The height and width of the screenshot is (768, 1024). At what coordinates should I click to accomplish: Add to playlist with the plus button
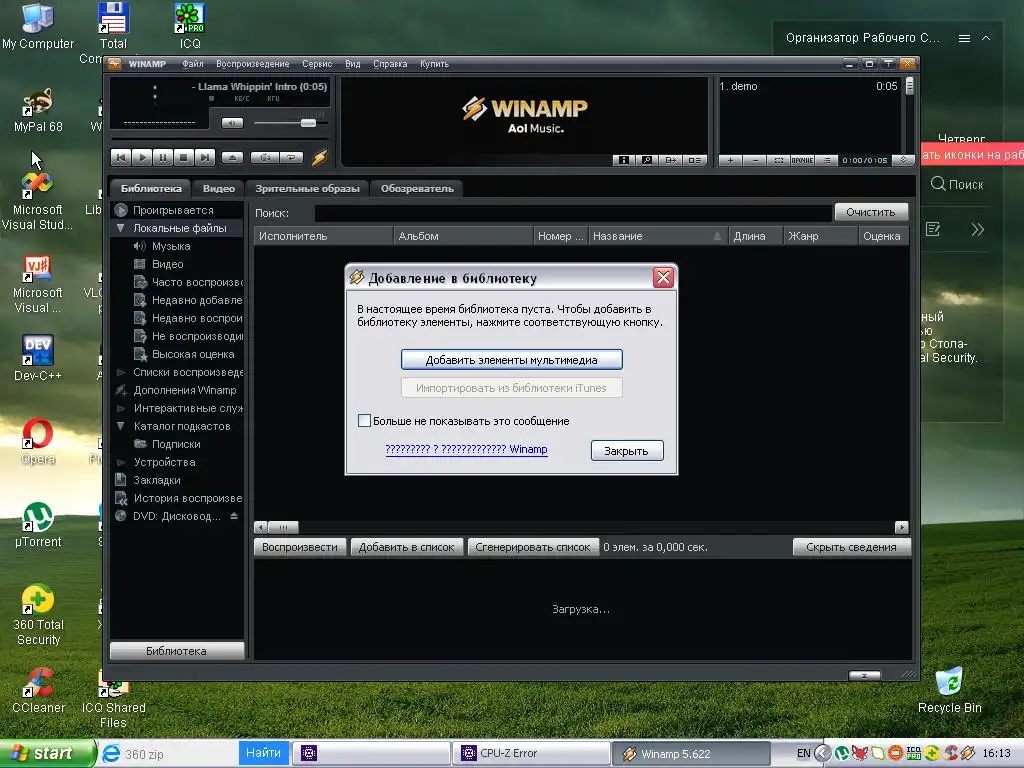pyautogui.click(x=730, y=160)
